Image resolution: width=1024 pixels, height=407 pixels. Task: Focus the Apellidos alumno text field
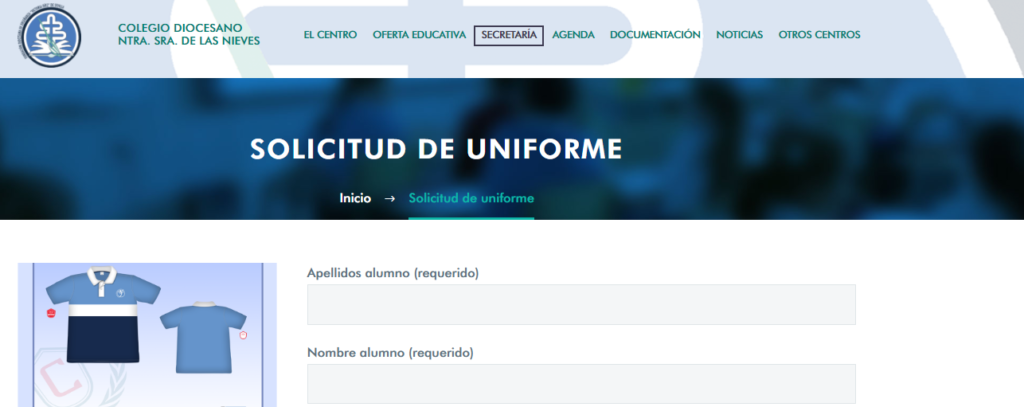click(581, 304)
